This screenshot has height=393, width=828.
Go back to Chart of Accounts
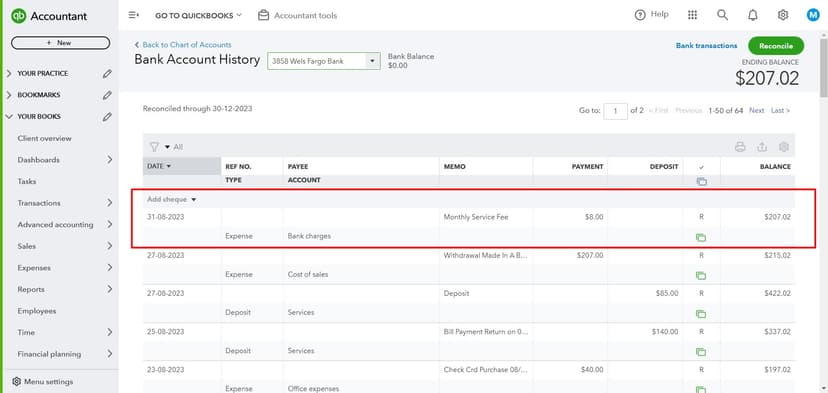(183, 45)
